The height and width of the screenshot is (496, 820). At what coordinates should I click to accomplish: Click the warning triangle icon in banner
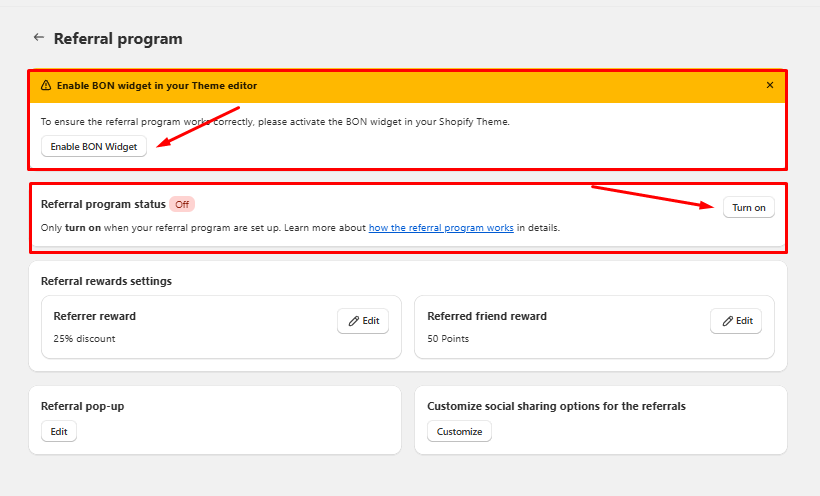tap(46, 85)
